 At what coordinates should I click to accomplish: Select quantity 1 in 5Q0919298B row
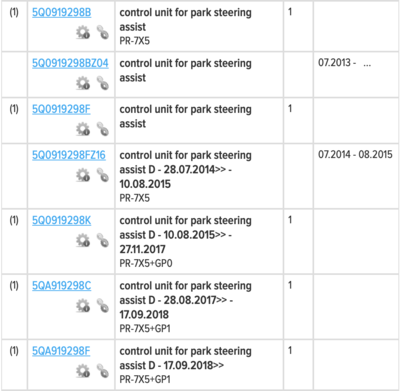(x=290, y=12)
